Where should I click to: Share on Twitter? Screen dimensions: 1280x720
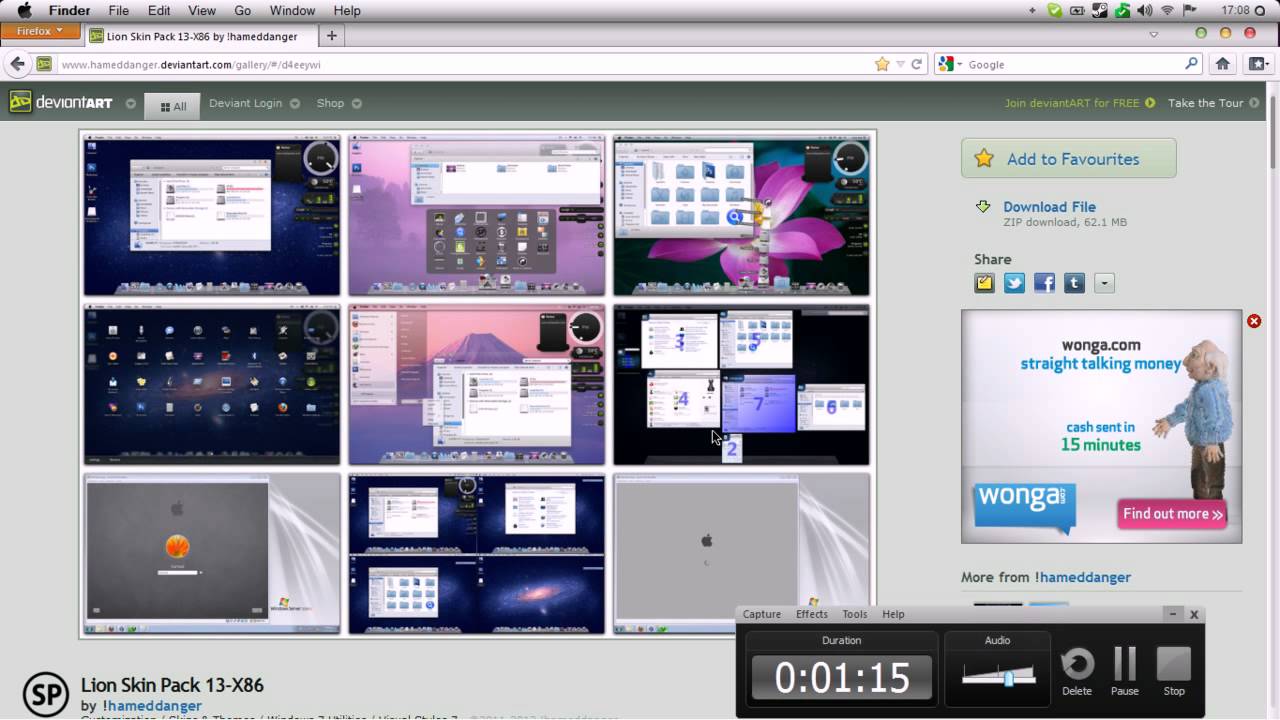pos(1015,283)
